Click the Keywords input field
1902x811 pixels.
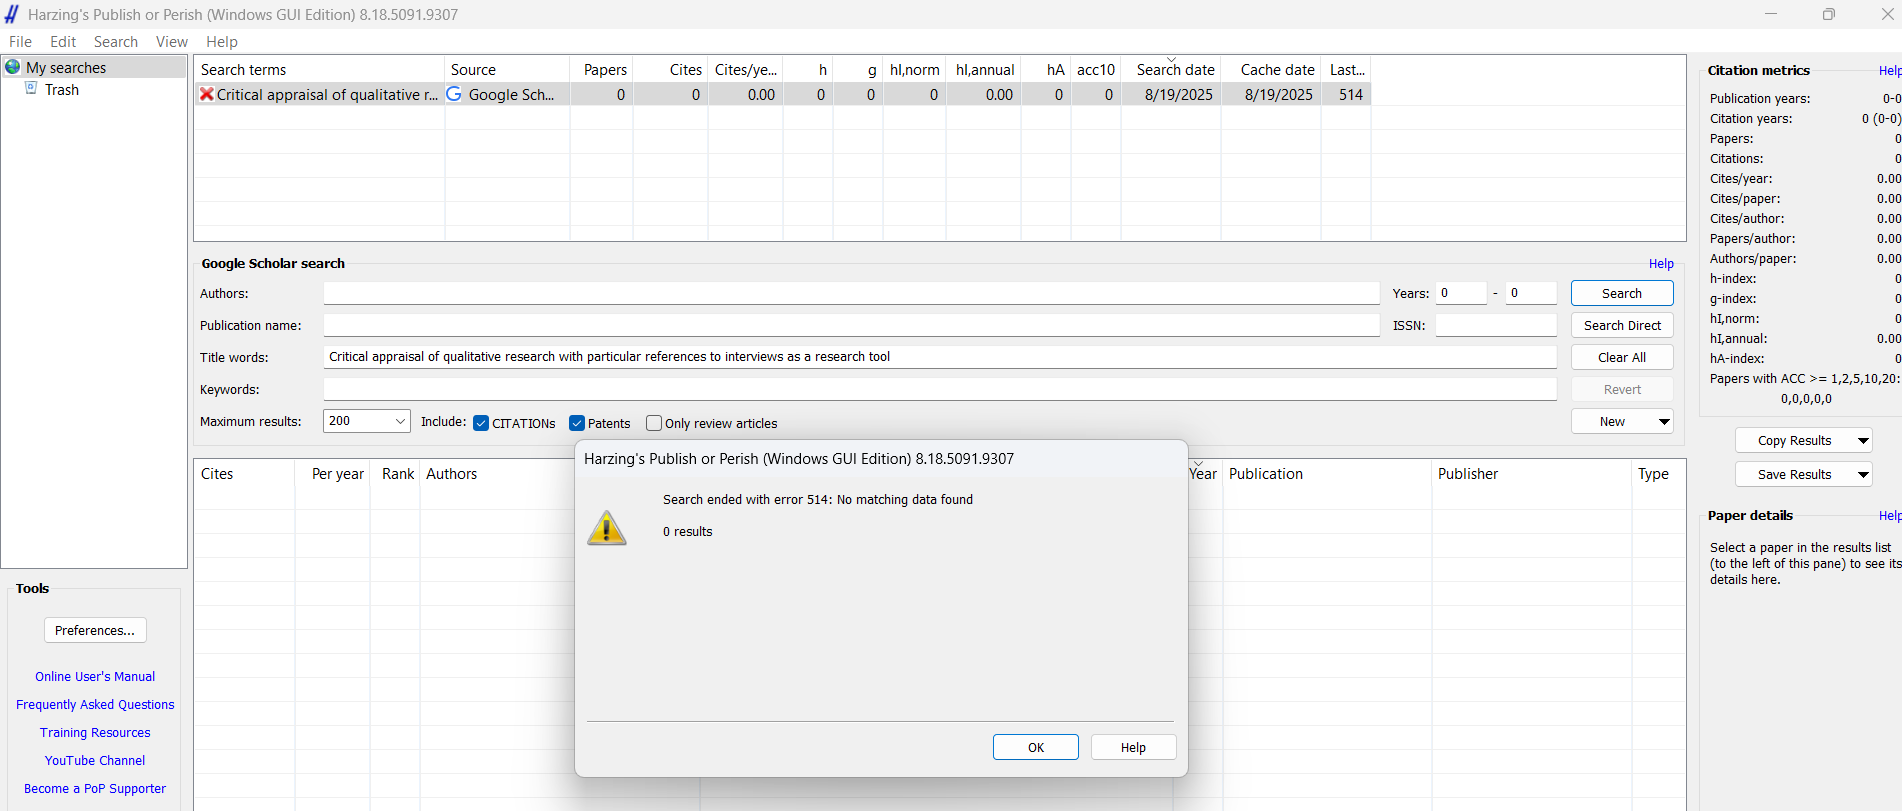point(939,389)
